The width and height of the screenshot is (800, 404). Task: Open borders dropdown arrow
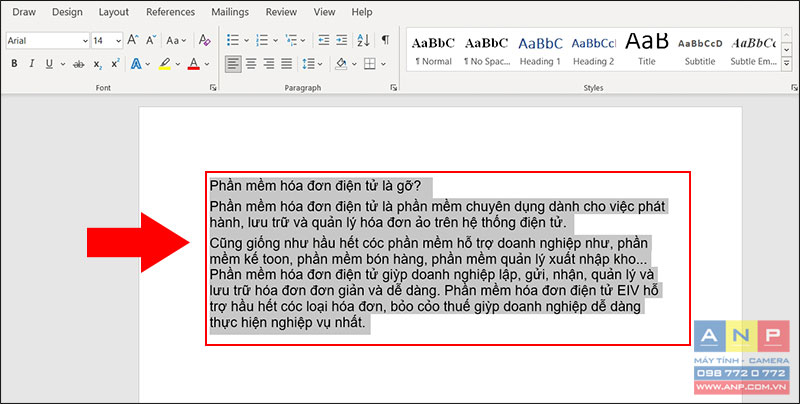pos(383,64)
